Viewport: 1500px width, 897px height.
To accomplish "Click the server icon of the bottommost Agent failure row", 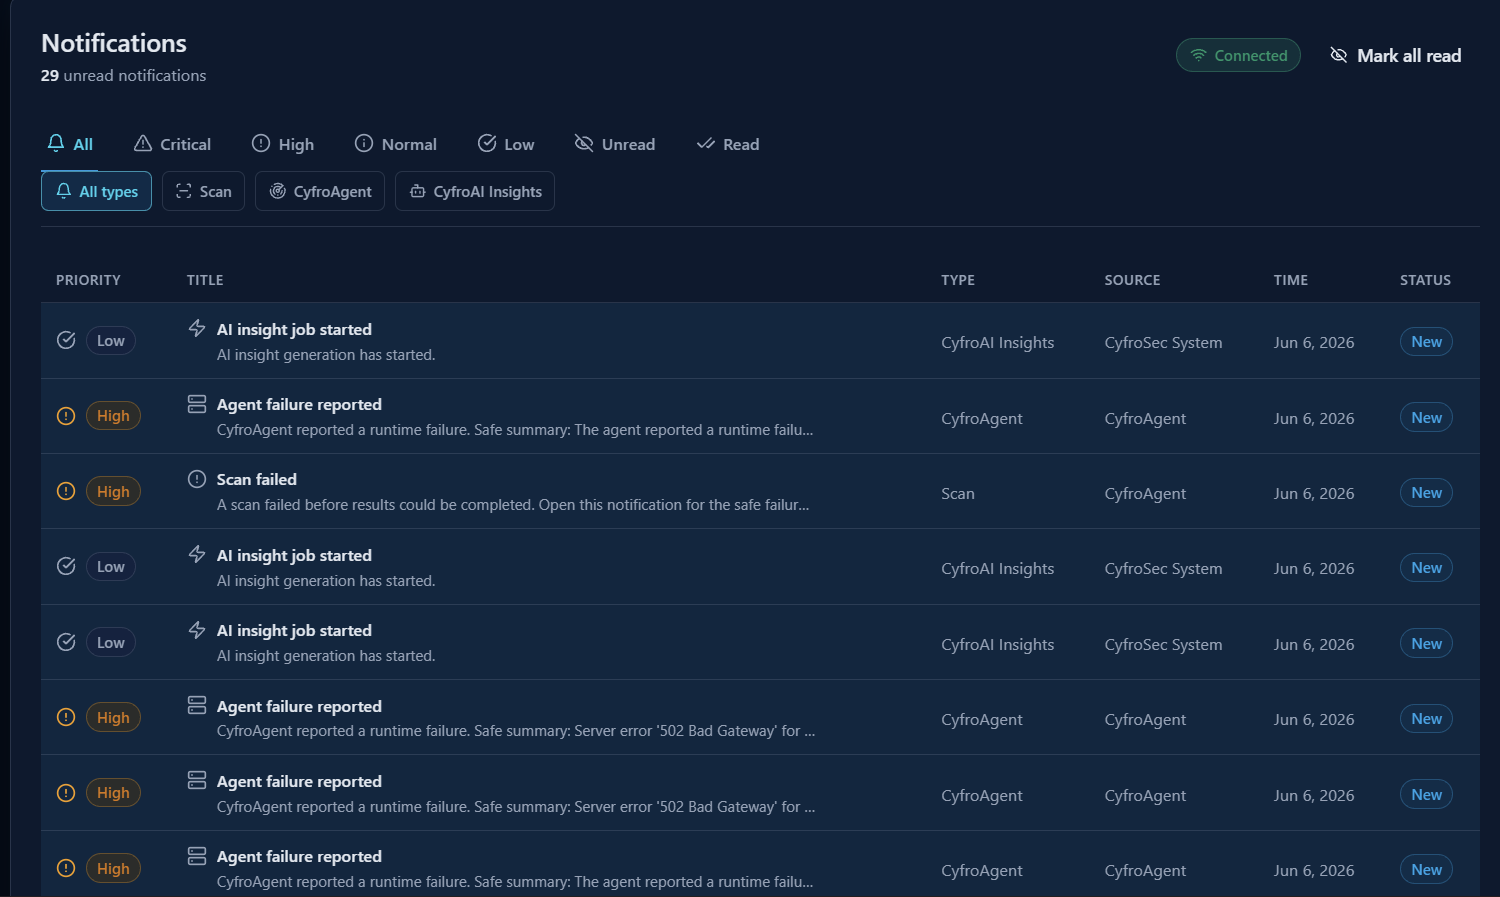I will [x=197, y=856].
